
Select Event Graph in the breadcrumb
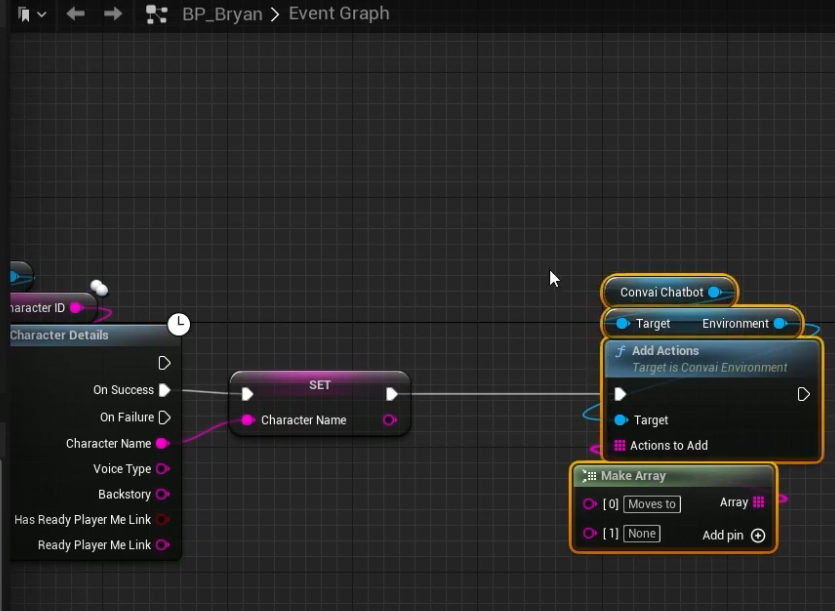point(339,14)
